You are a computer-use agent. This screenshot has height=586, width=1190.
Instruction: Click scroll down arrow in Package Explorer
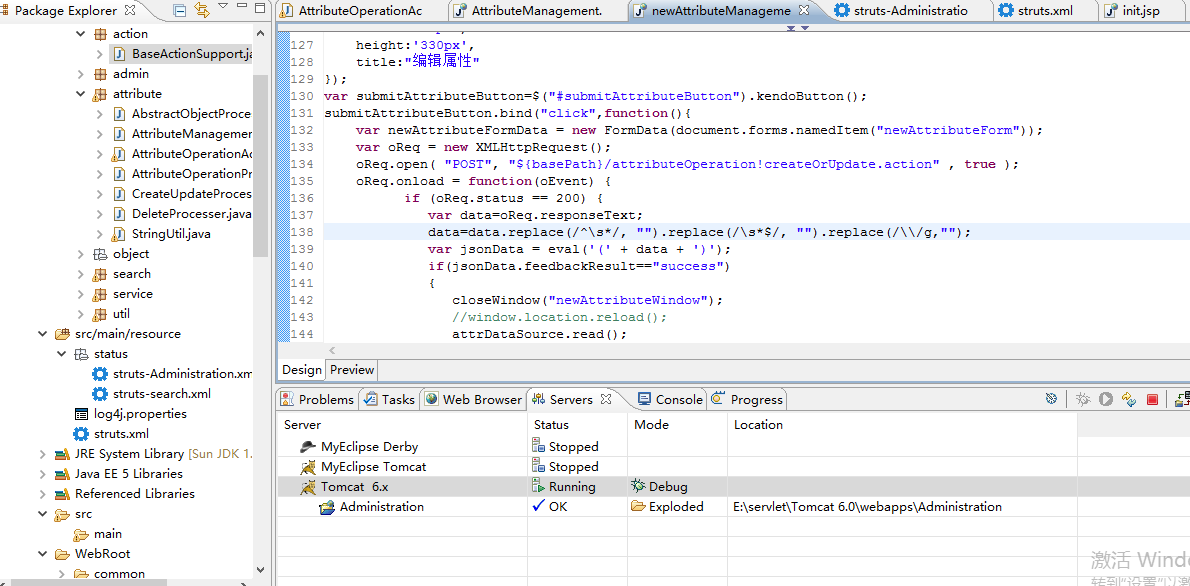[260, 569]
